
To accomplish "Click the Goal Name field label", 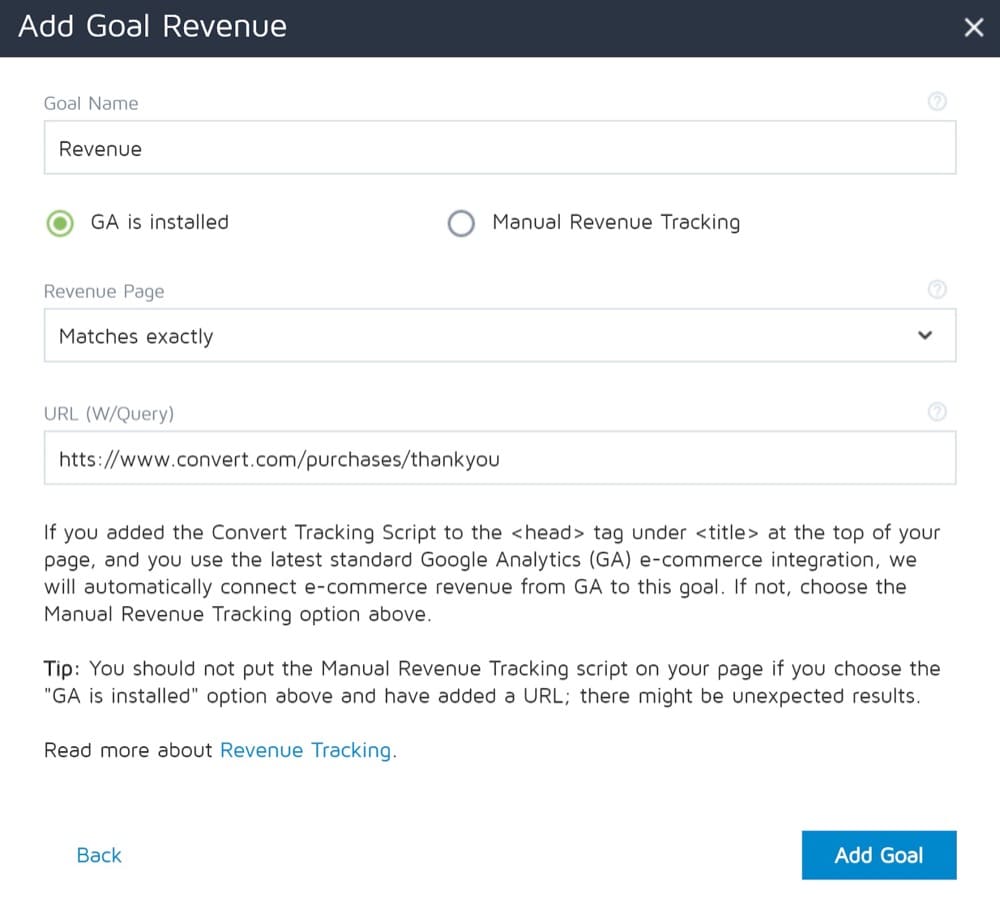I will (x=91, y=103).
